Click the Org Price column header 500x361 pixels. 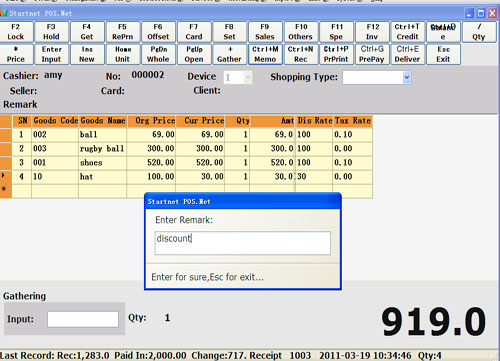point(151,121)
